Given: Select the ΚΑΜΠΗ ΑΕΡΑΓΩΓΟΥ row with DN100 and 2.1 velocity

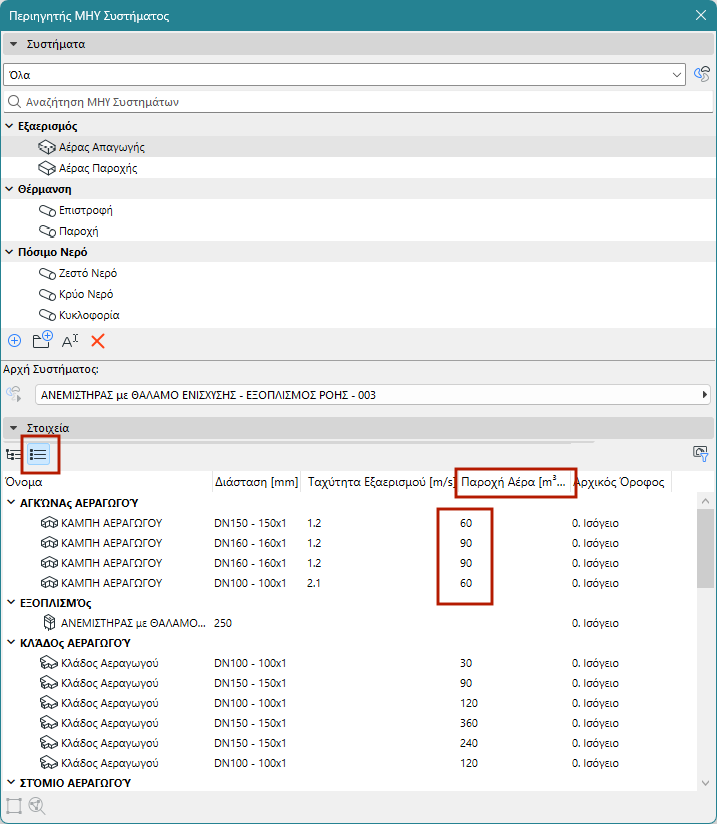Looking at the screenshot, I should click(x=349, y=583).
